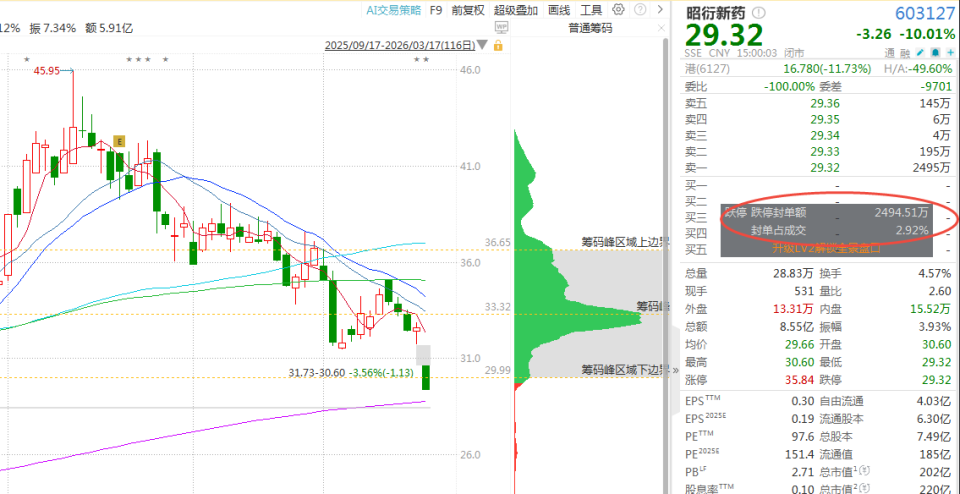Viewport: 960px width, 494px height.
Task: Click the large price 29.32
Action: tap(724, 35)
